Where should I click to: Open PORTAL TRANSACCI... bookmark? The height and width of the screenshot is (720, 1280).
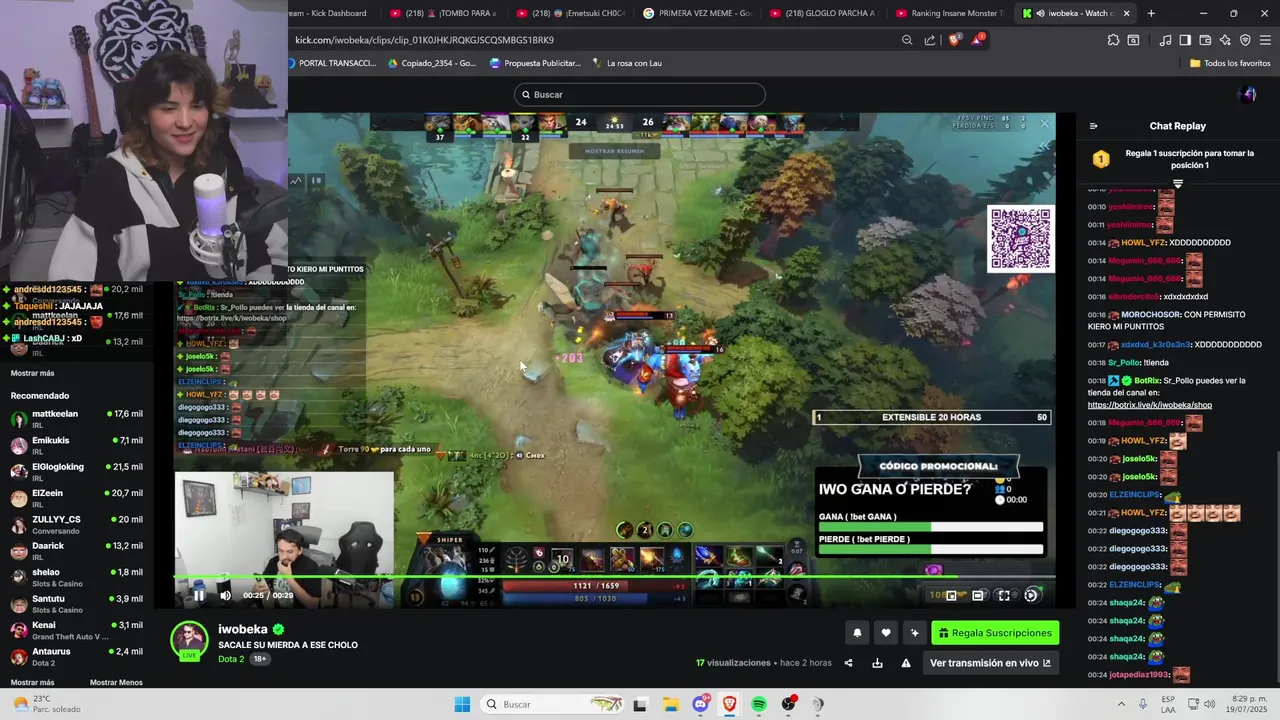tap(331, 63)
